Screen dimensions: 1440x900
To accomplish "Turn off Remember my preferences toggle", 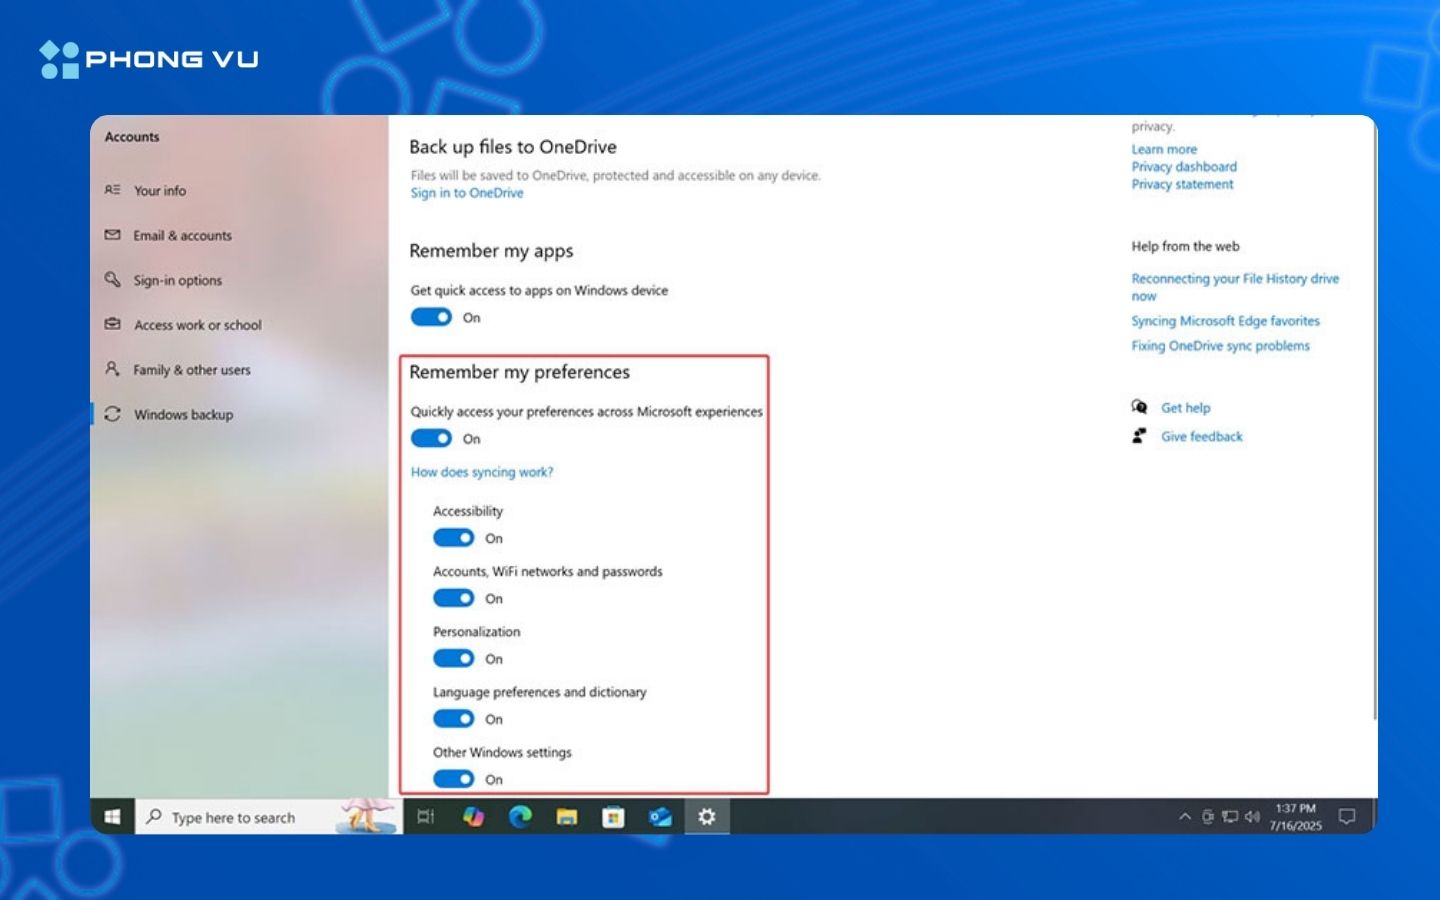I will point(431,438).
